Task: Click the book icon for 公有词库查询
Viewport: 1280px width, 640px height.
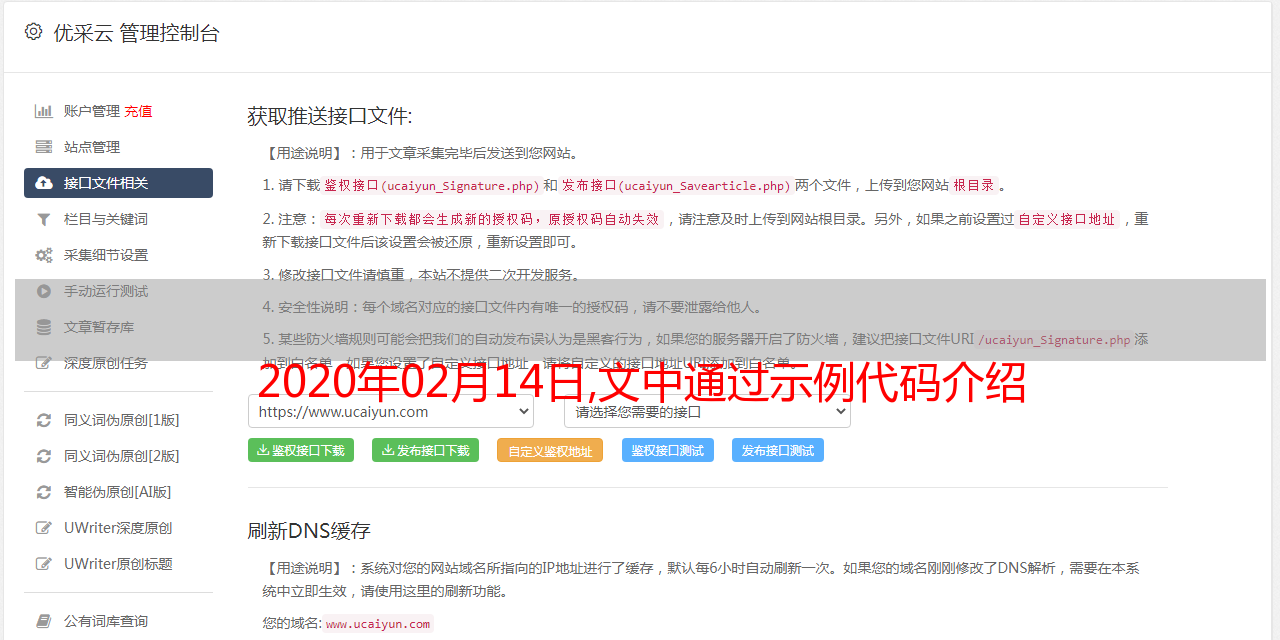Action: pos(44,621)
